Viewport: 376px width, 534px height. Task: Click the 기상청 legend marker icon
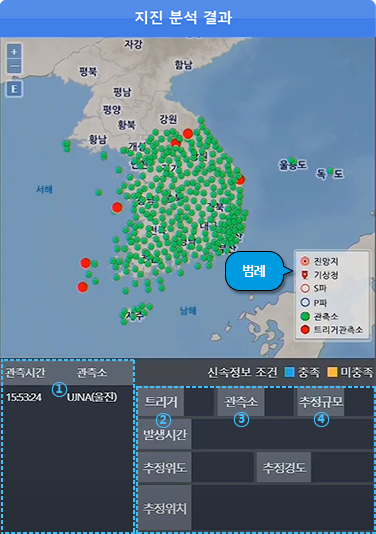pos(305,275)
